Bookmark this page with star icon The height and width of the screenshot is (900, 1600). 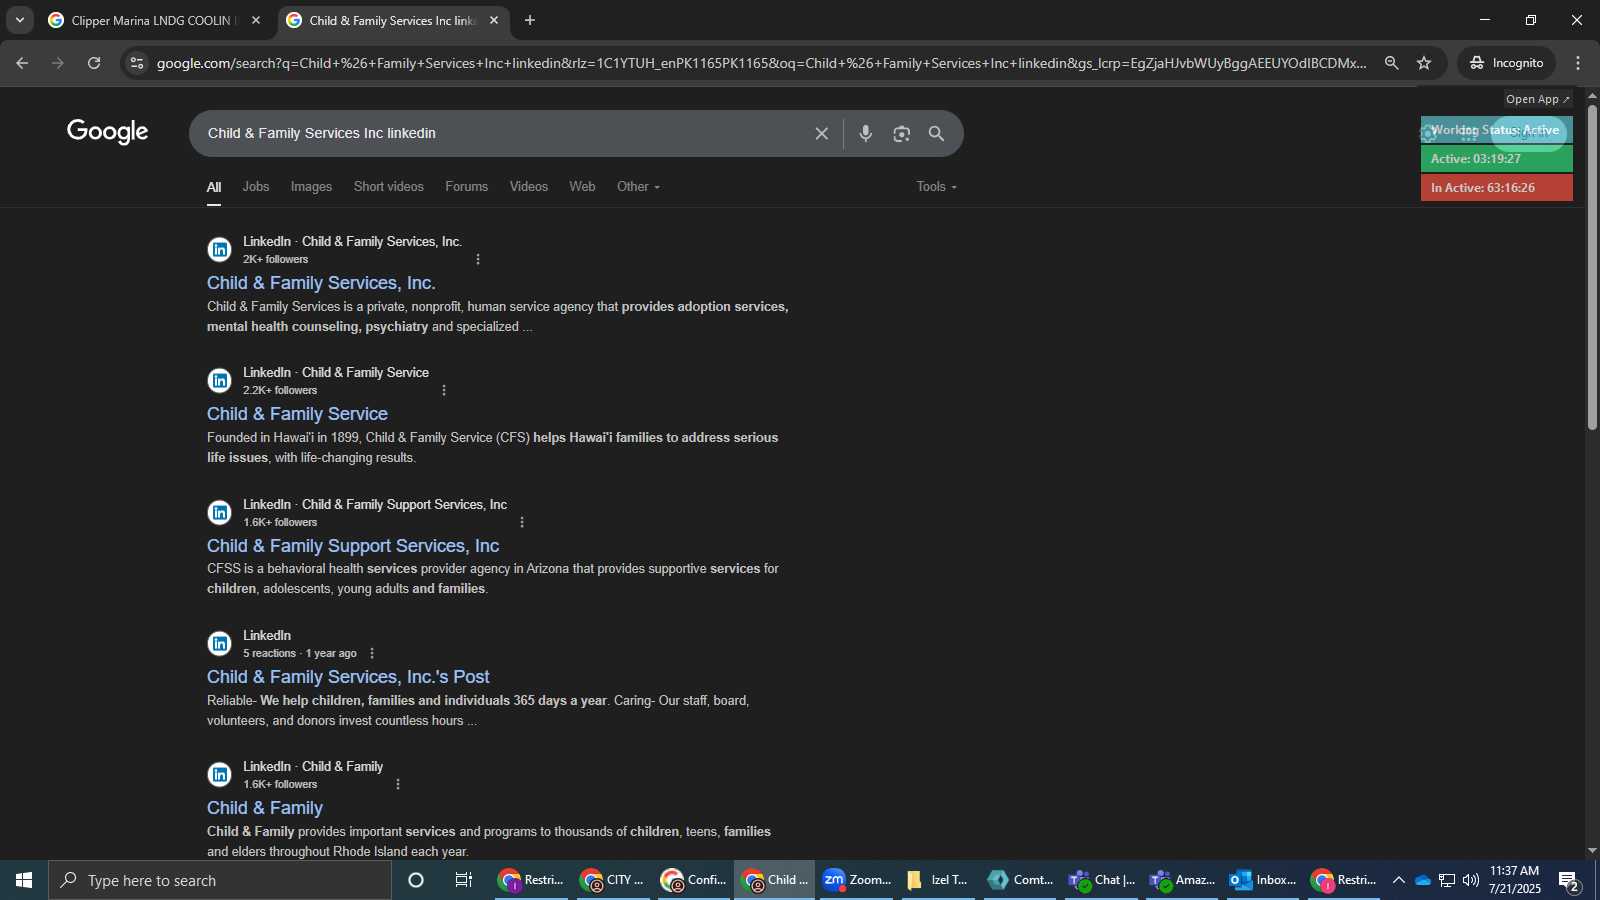[1424, 63]
